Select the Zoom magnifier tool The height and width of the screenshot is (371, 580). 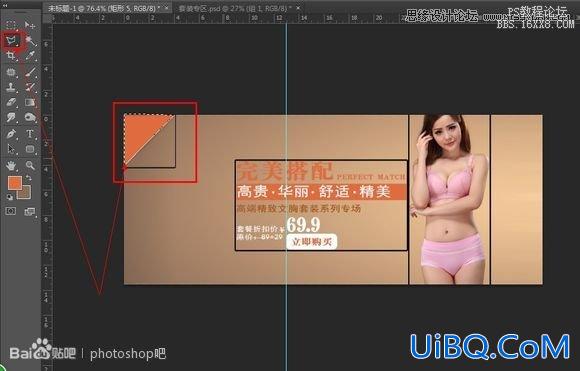(x=30, y=165)
